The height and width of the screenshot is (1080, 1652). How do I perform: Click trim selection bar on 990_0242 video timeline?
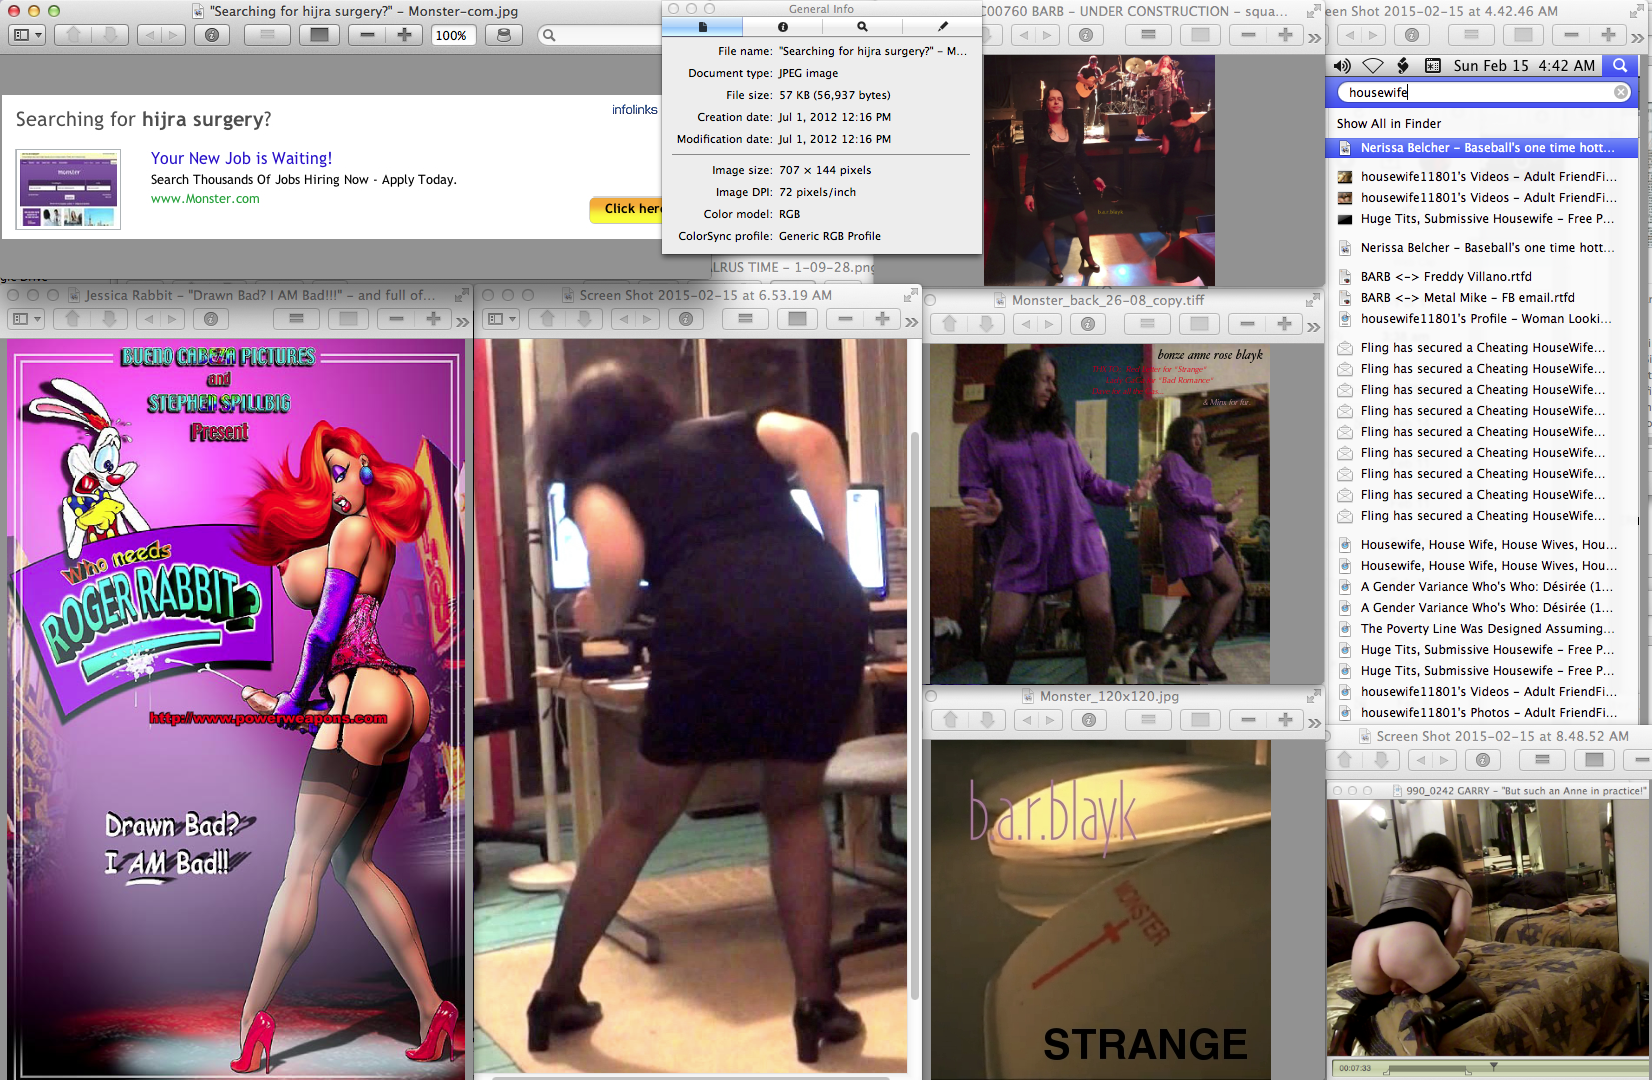tap(1428, 1070)
